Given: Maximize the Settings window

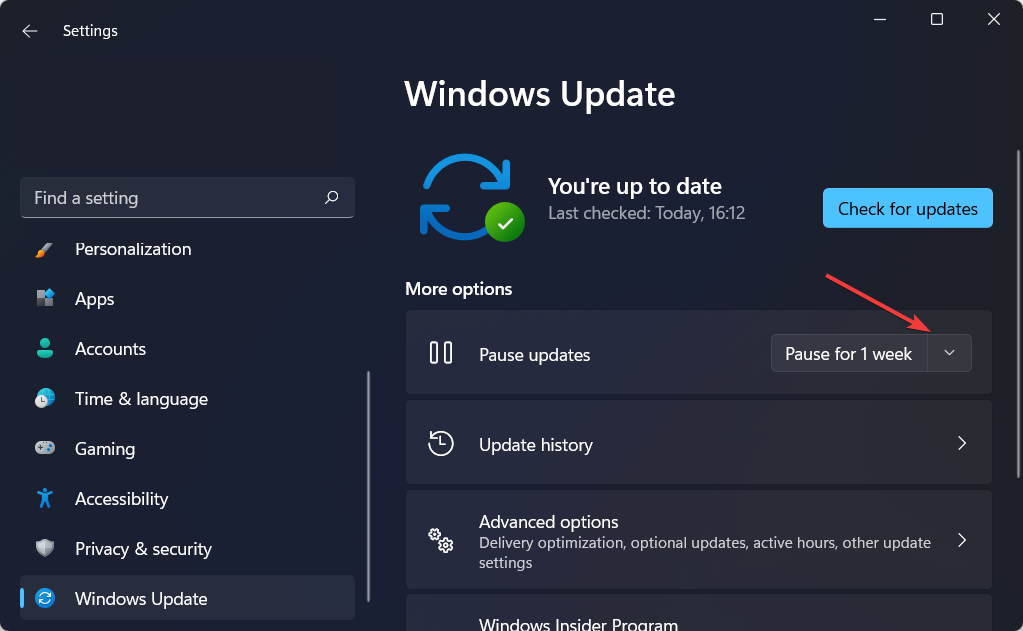Looking at the screenshot, I should pos(937,20).
